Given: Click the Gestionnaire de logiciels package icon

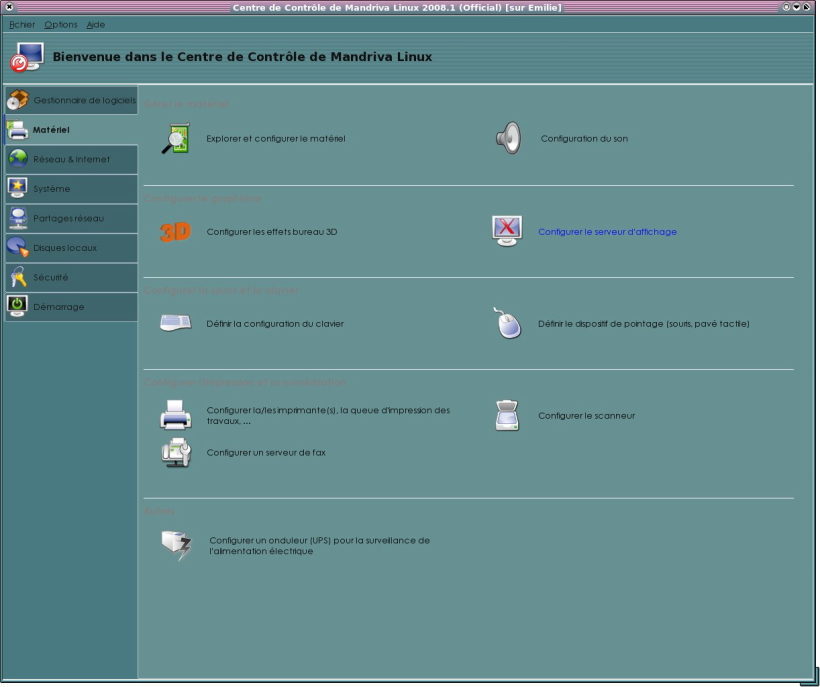Looking at the screenshot, I should [x=18, y=100].
